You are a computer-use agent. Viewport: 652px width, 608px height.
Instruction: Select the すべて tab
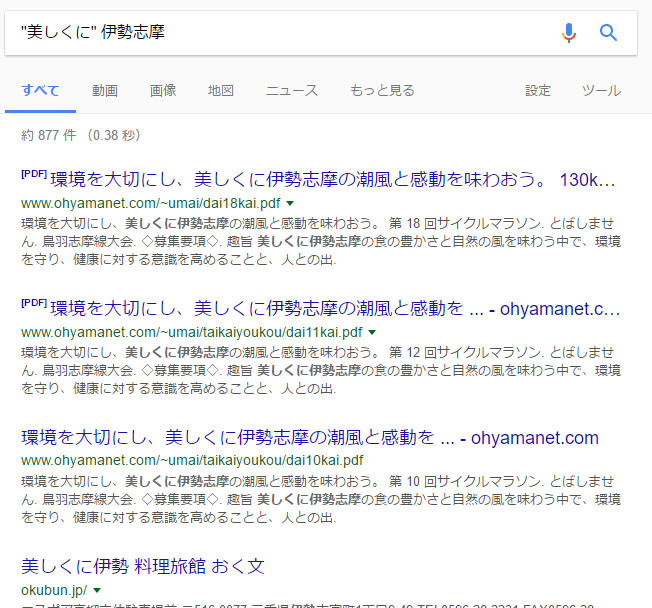tap(40, 91)
